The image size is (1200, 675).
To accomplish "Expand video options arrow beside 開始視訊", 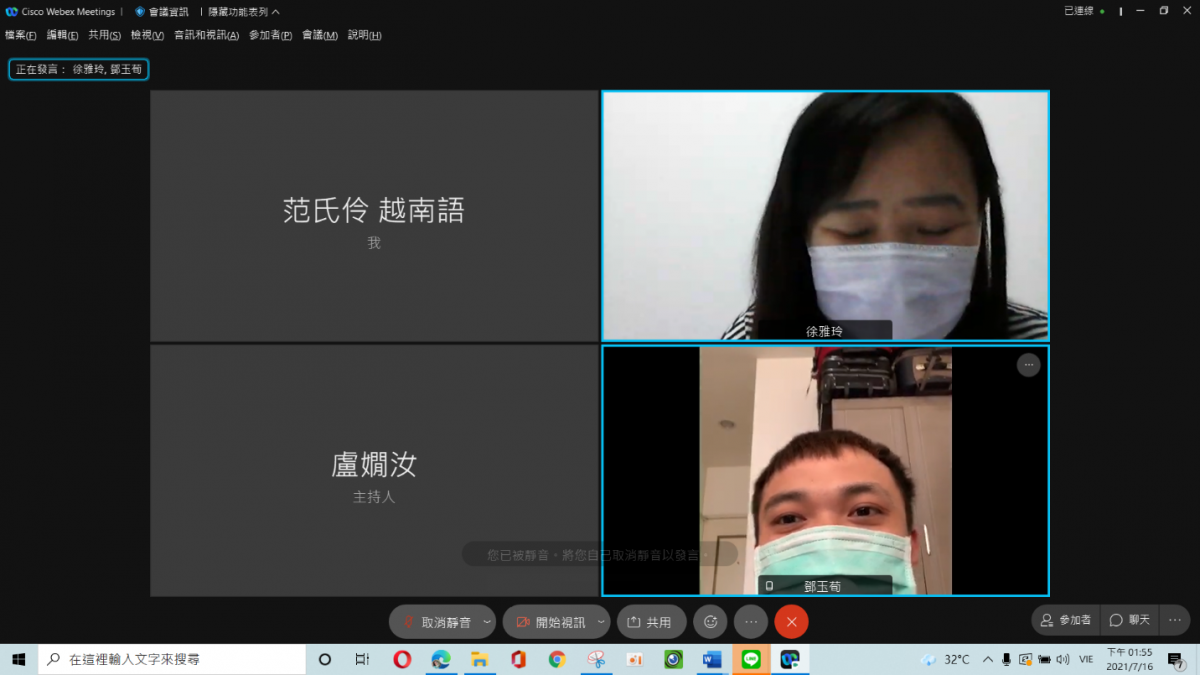I will click(601, 622).
